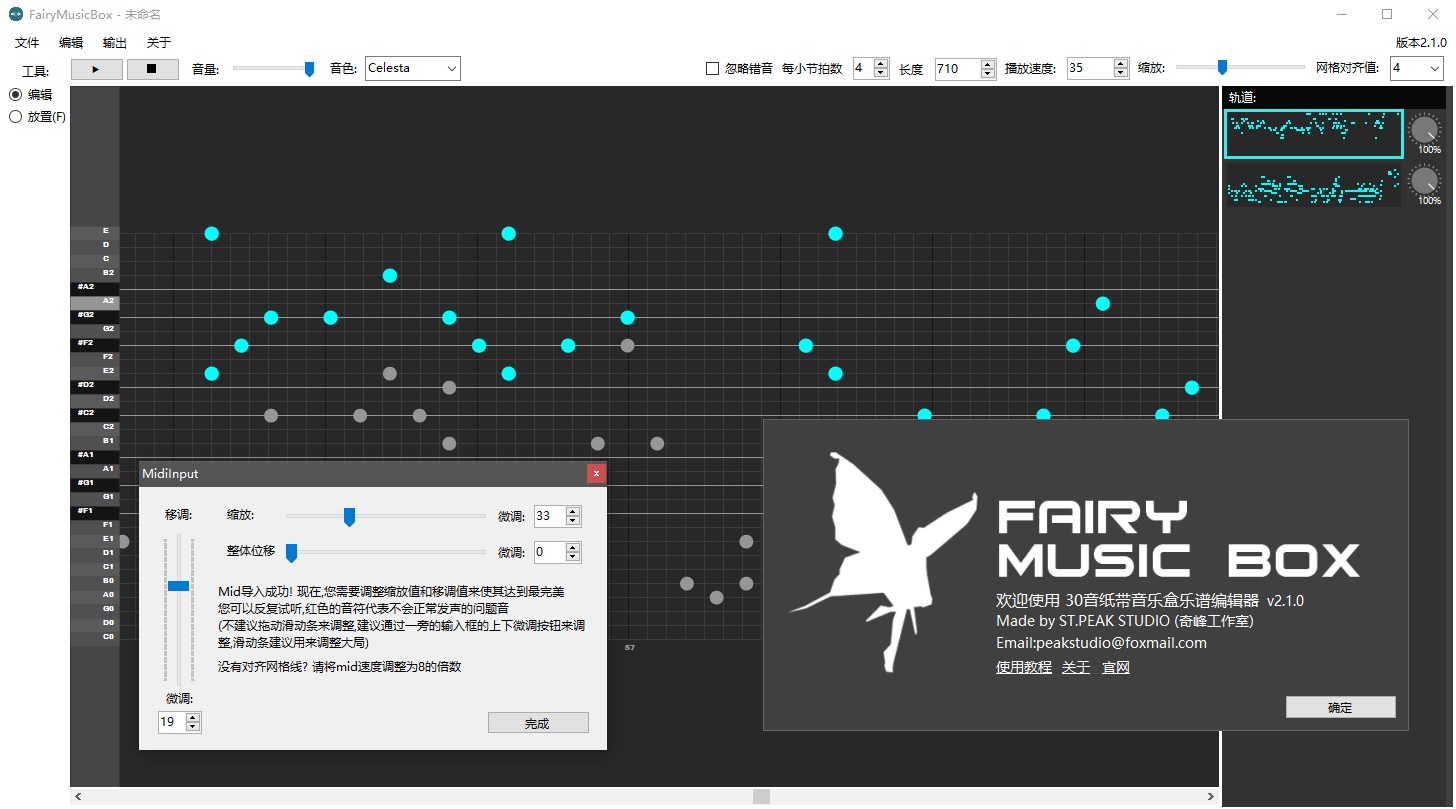Viewport: 1456px width, 809px height.
Task: Open the 官网 link
Action: (1116, 667)
